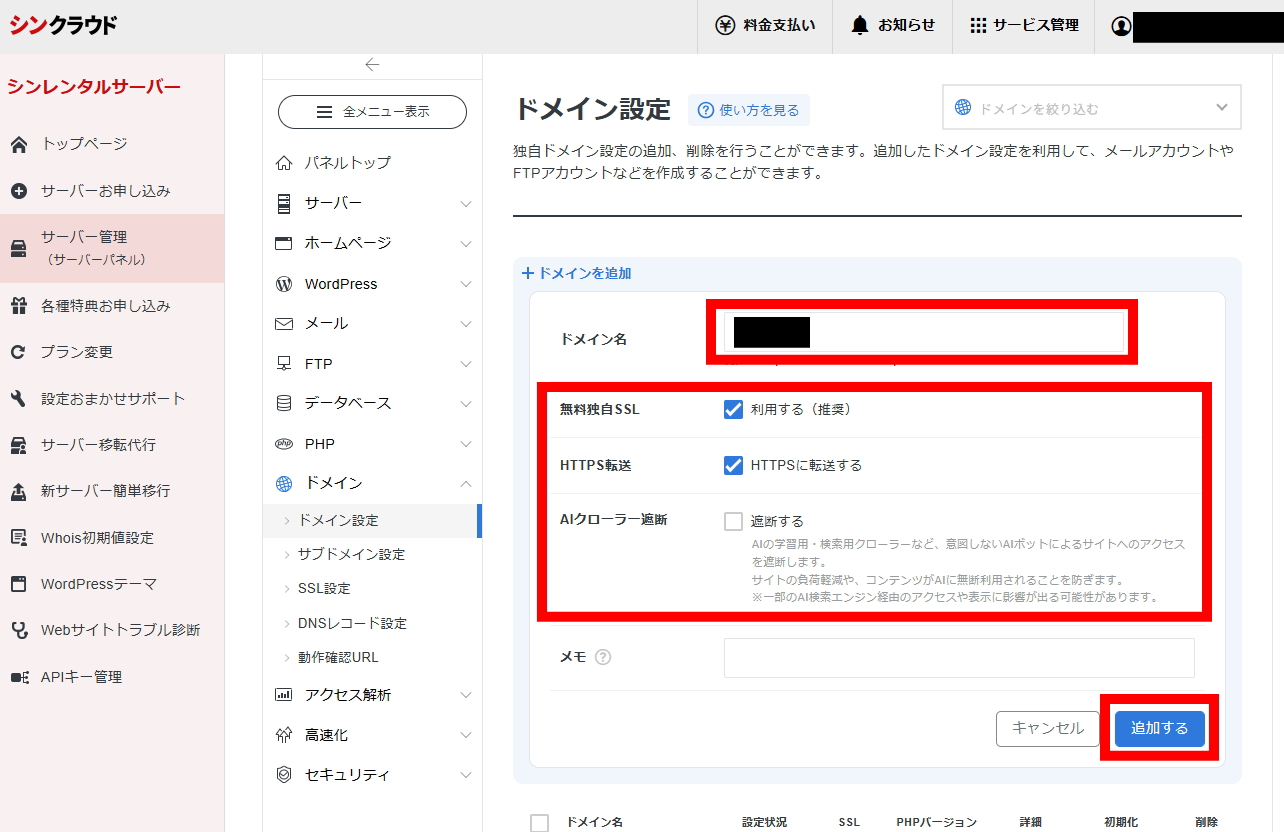Click the ドメインを追加 link
This screenshot has height=832, width=1284.
pyautogui.click(x=577, y=273)
